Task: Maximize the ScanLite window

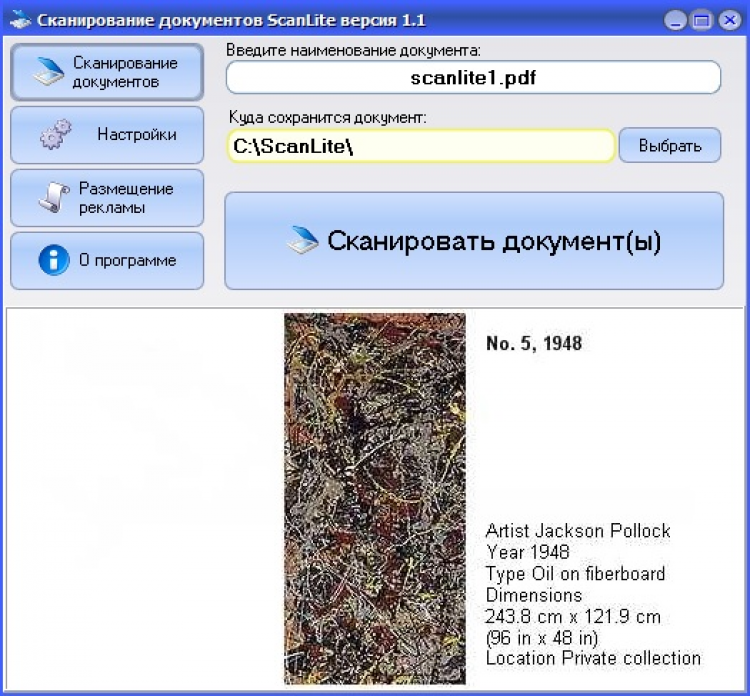Action: click(701, 20)
